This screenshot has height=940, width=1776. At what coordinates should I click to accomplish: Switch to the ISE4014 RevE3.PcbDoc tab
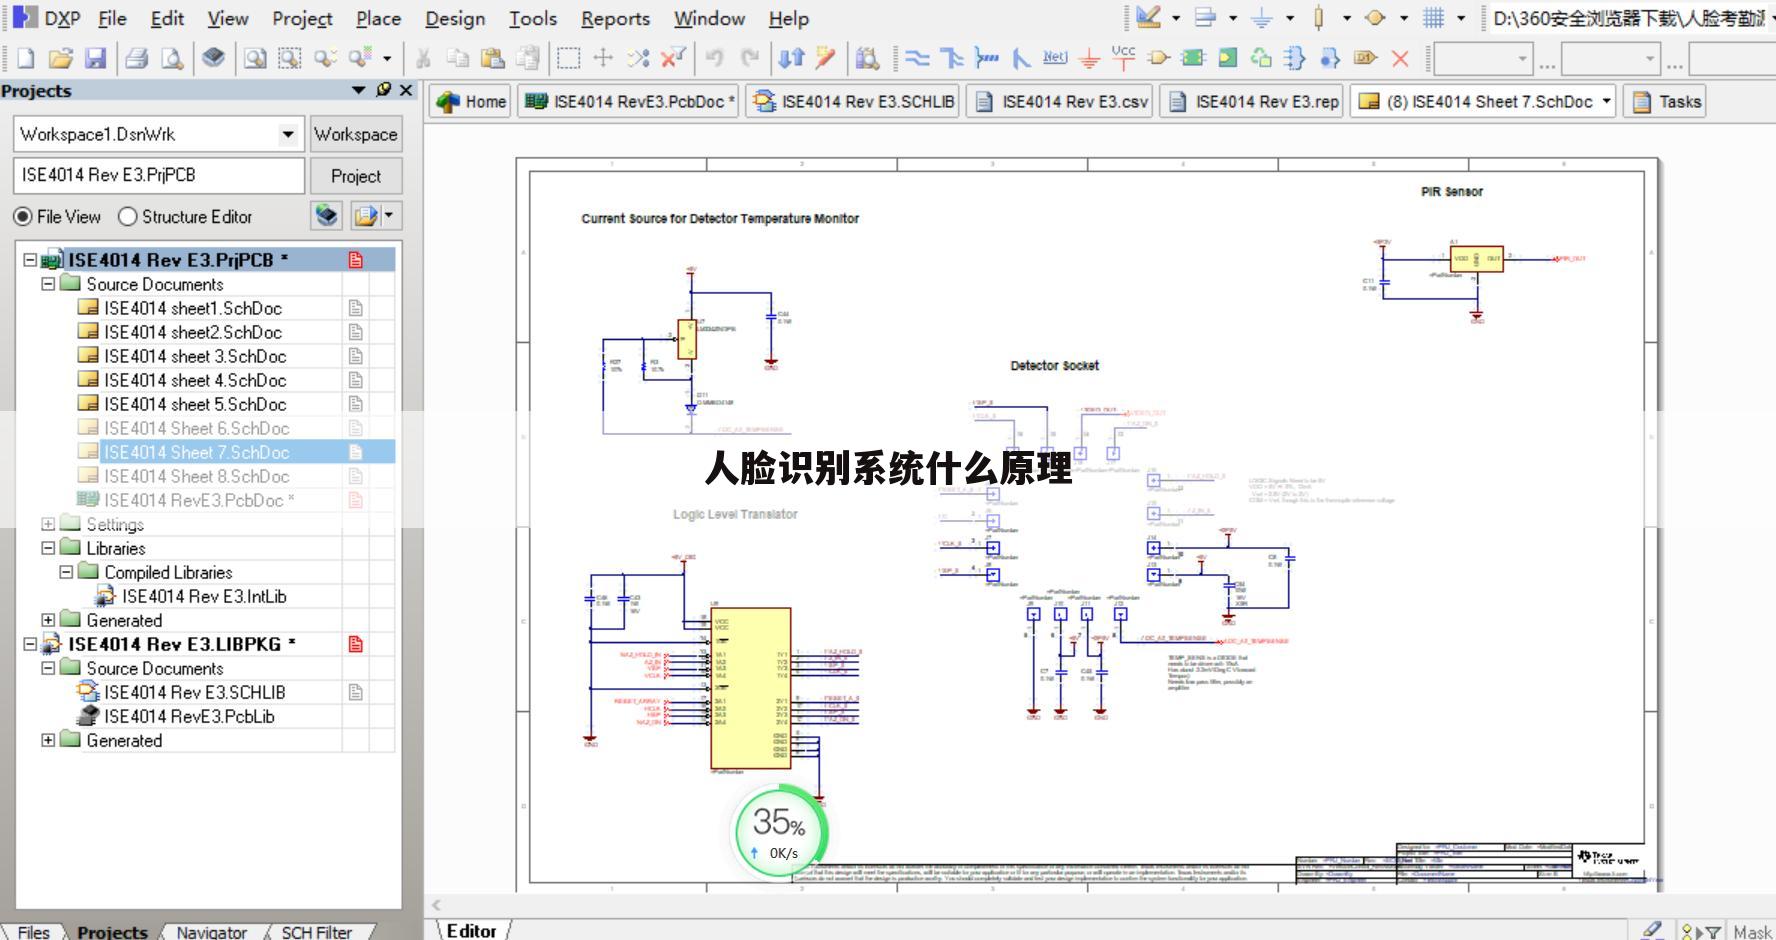[628, 101]
